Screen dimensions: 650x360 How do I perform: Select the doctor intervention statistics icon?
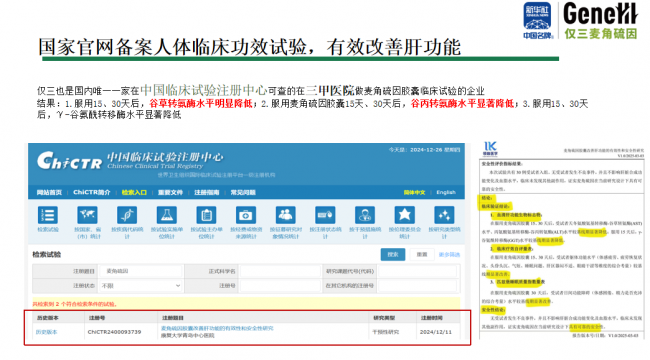(365, 215)
